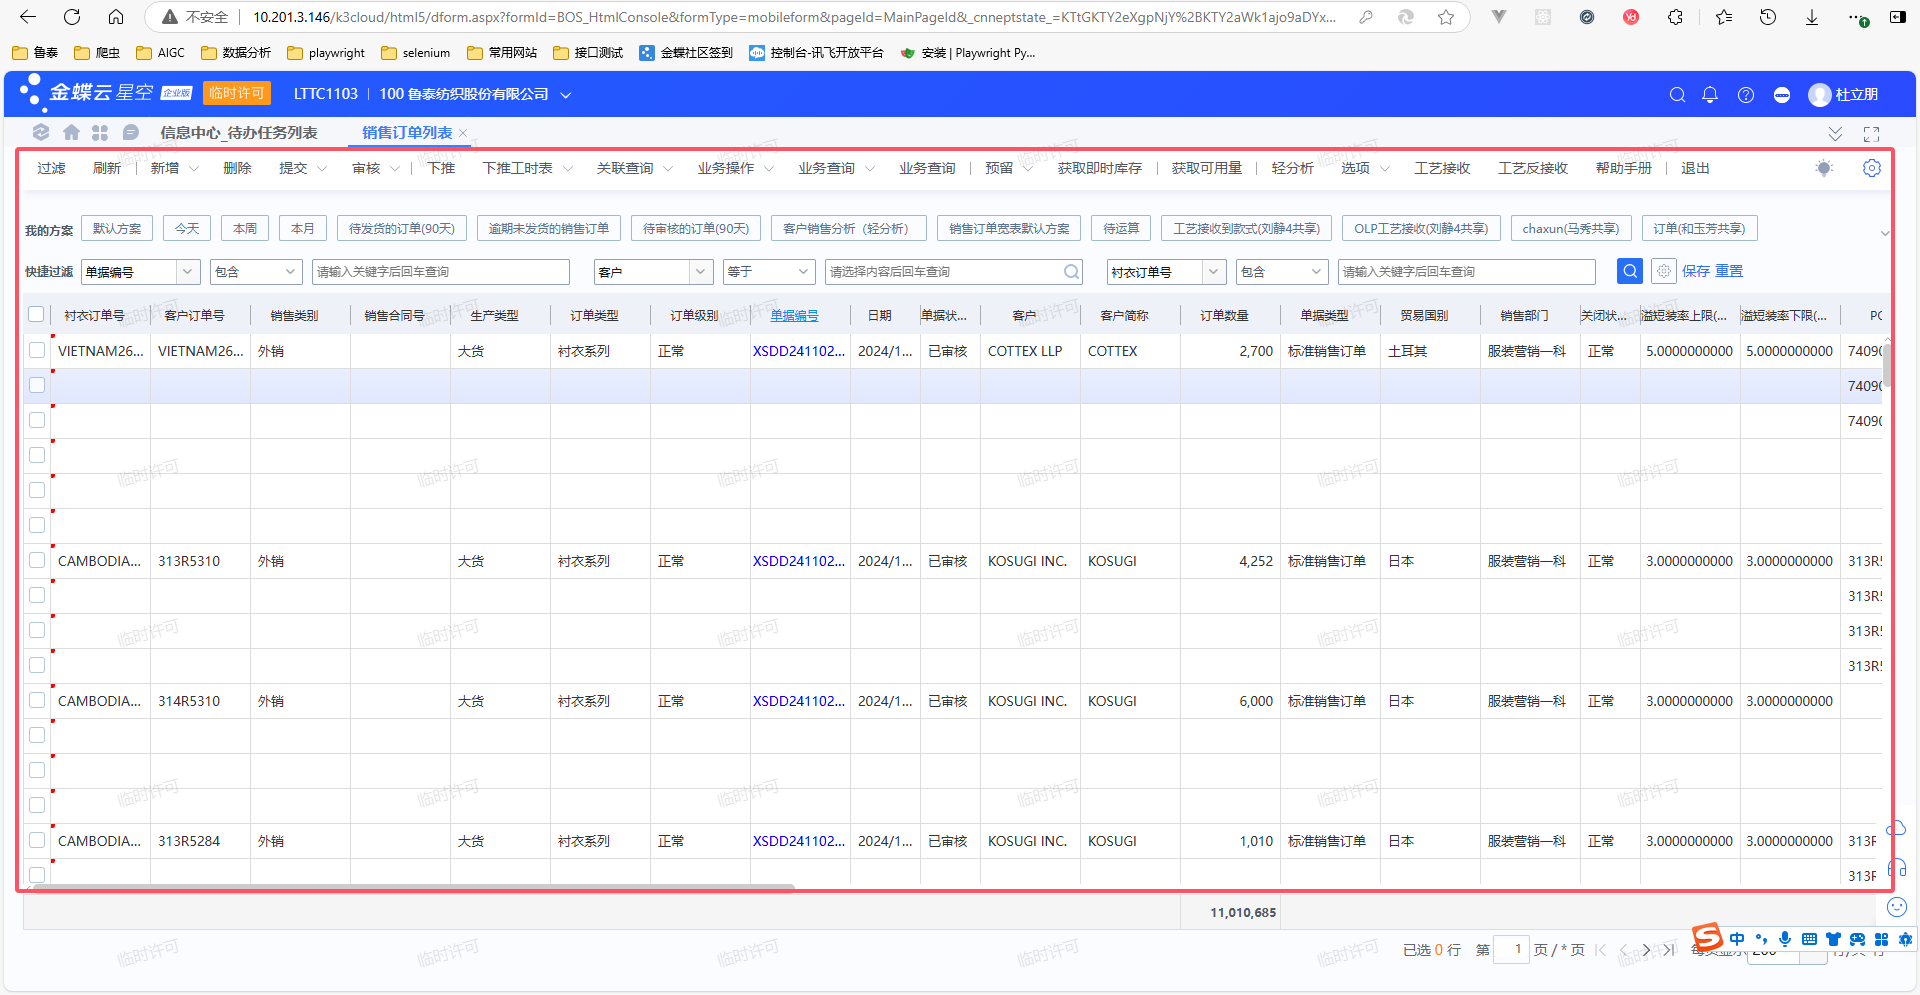Focus the 单据编号 keyword search input
This screenshot has width=1920, height=995.
point(441,272)
